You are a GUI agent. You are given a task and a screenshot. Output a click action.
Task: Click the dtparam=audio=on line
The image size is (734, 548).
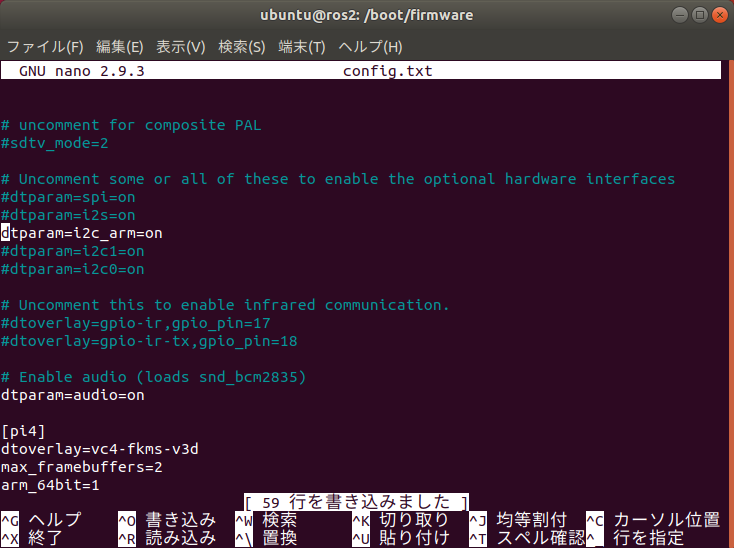[x=73, y=395]
